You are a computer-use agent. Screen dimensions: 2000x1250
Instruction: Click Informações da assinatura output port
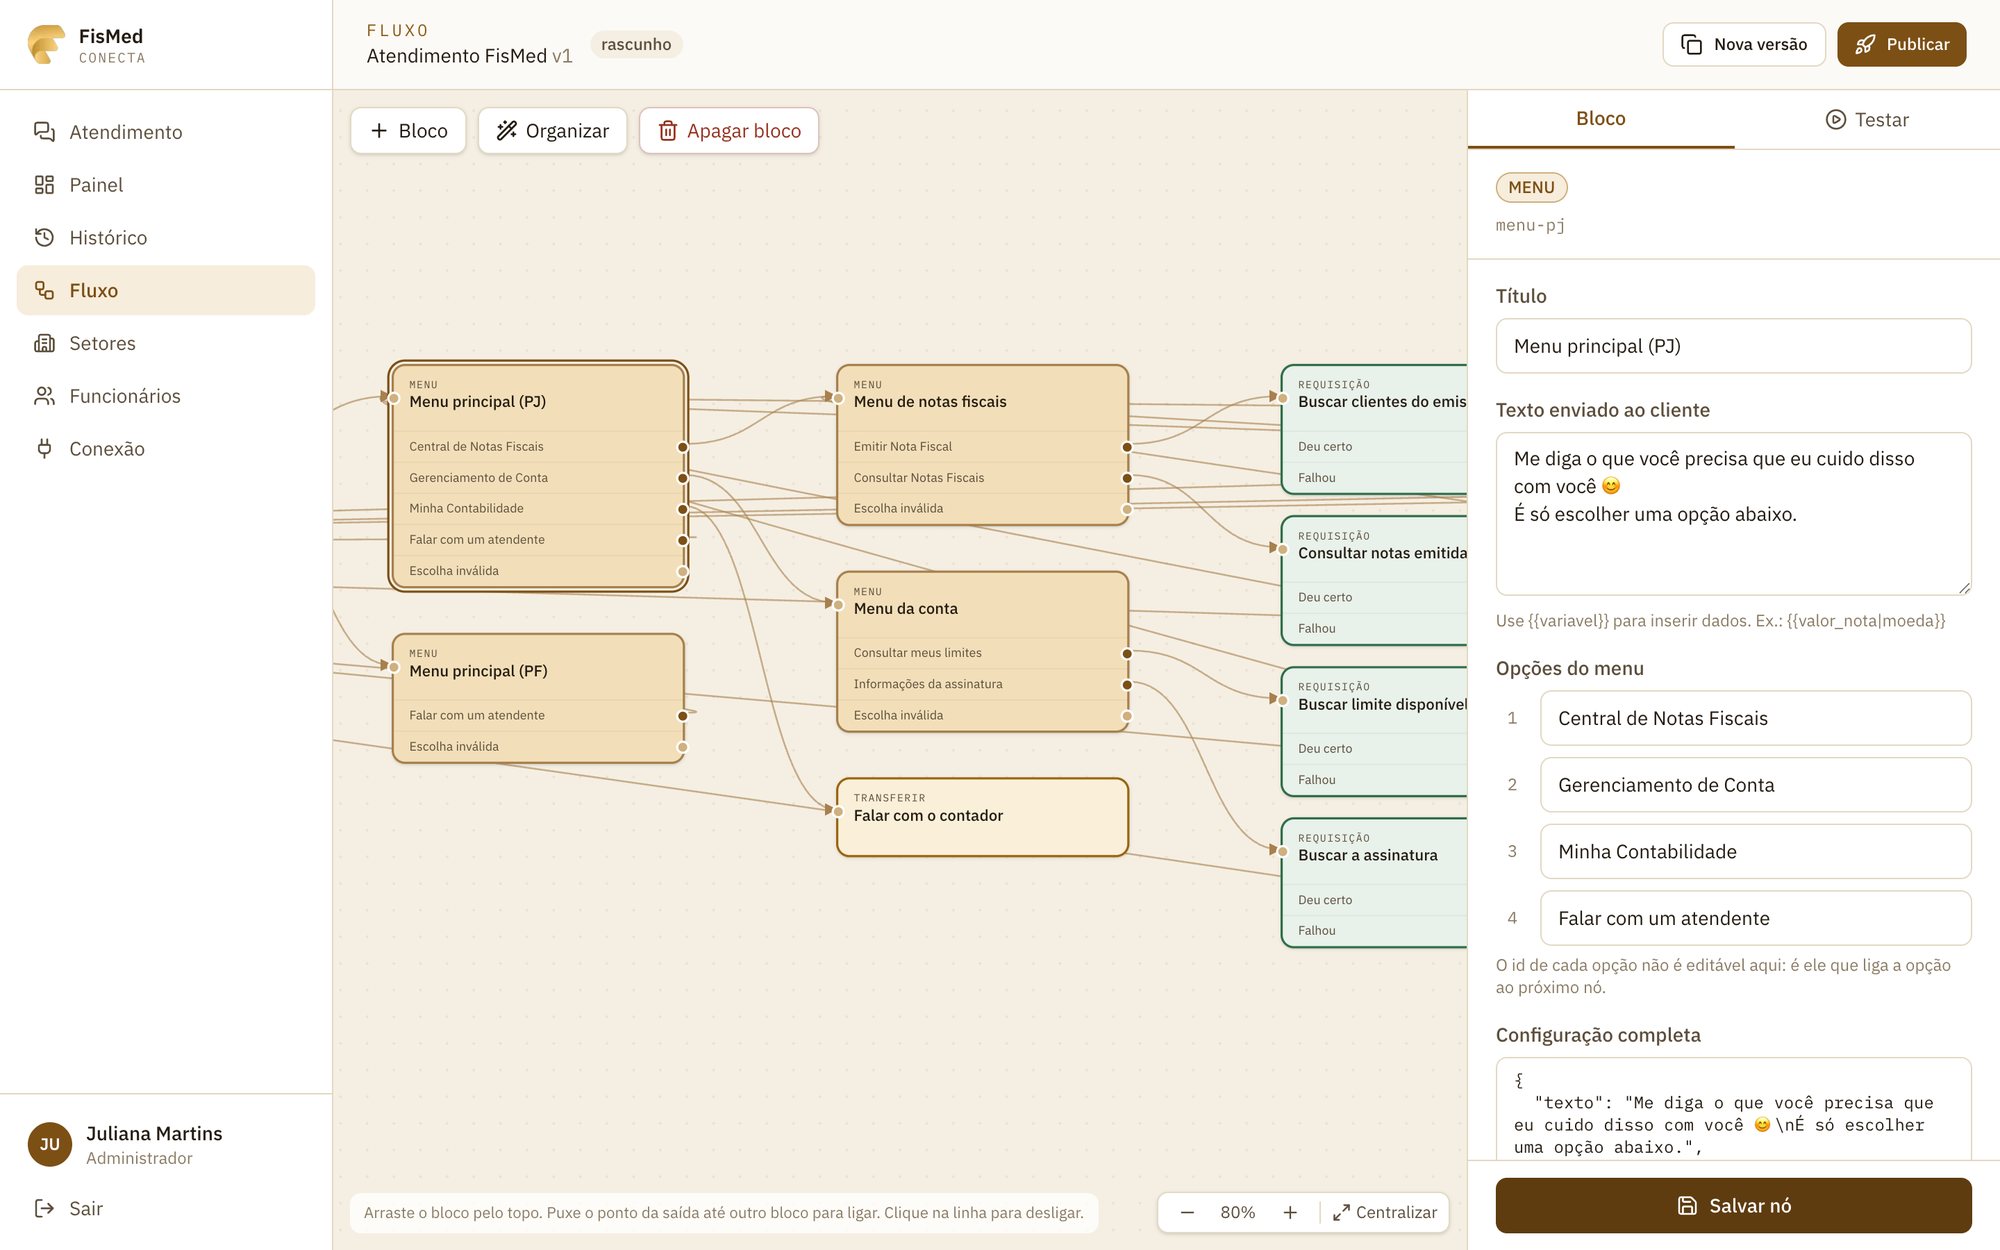(x=1127, y=685)
